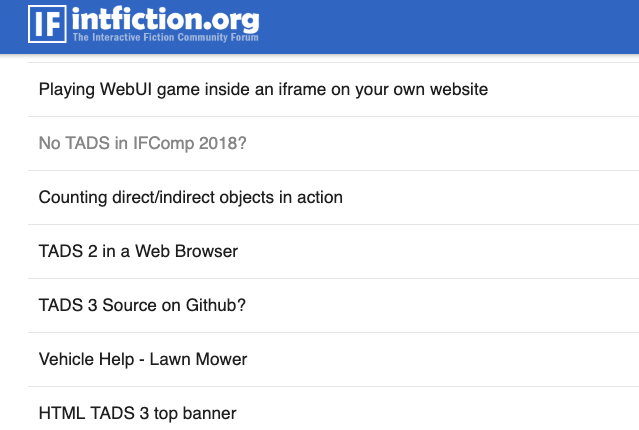This screenshot has height=430, width=639.
Task: Read the Lawn Mower vehicle help thread
Action: pos(142,359)
